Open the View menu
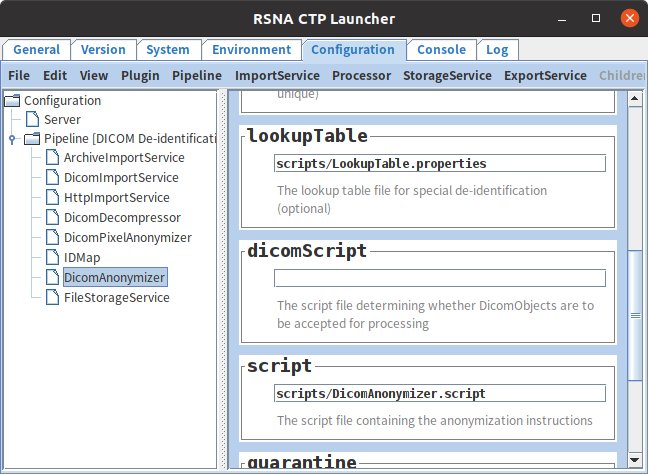 pos(94,76)
